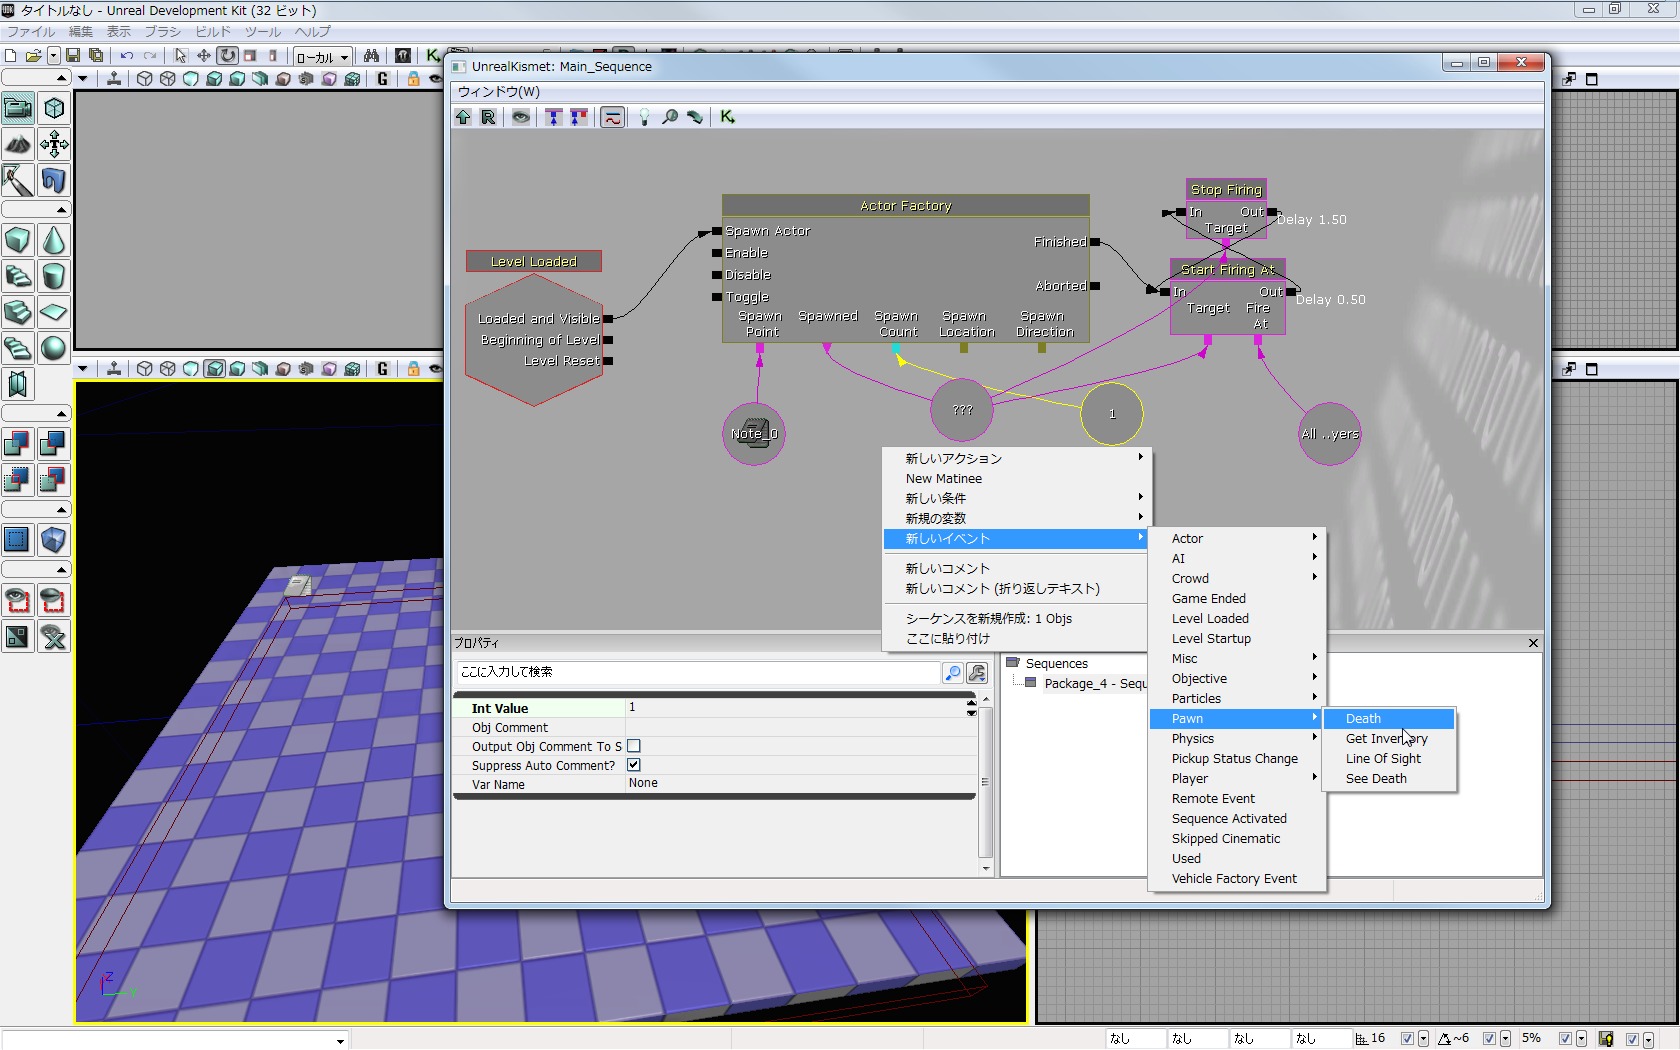The width and height of the screenshot is (1680, 1050).
Task: Click the Cylinder brush builder icon
Action: 54,277
